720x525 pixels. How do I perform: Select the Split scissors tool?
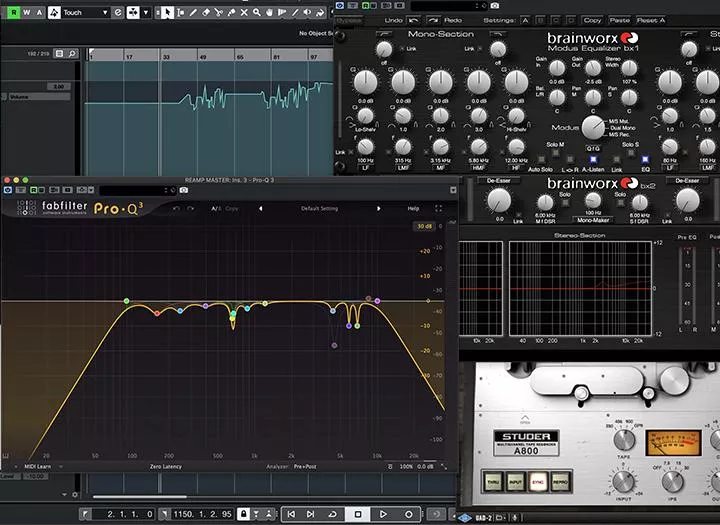(x=219, y=12)
